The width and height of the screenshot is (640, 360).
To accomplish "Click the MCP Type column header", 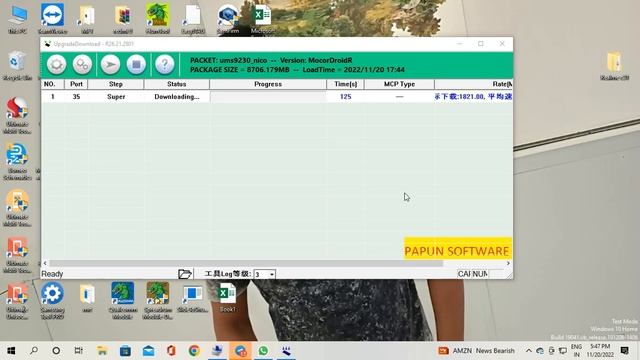I will (x=400, y=84).
